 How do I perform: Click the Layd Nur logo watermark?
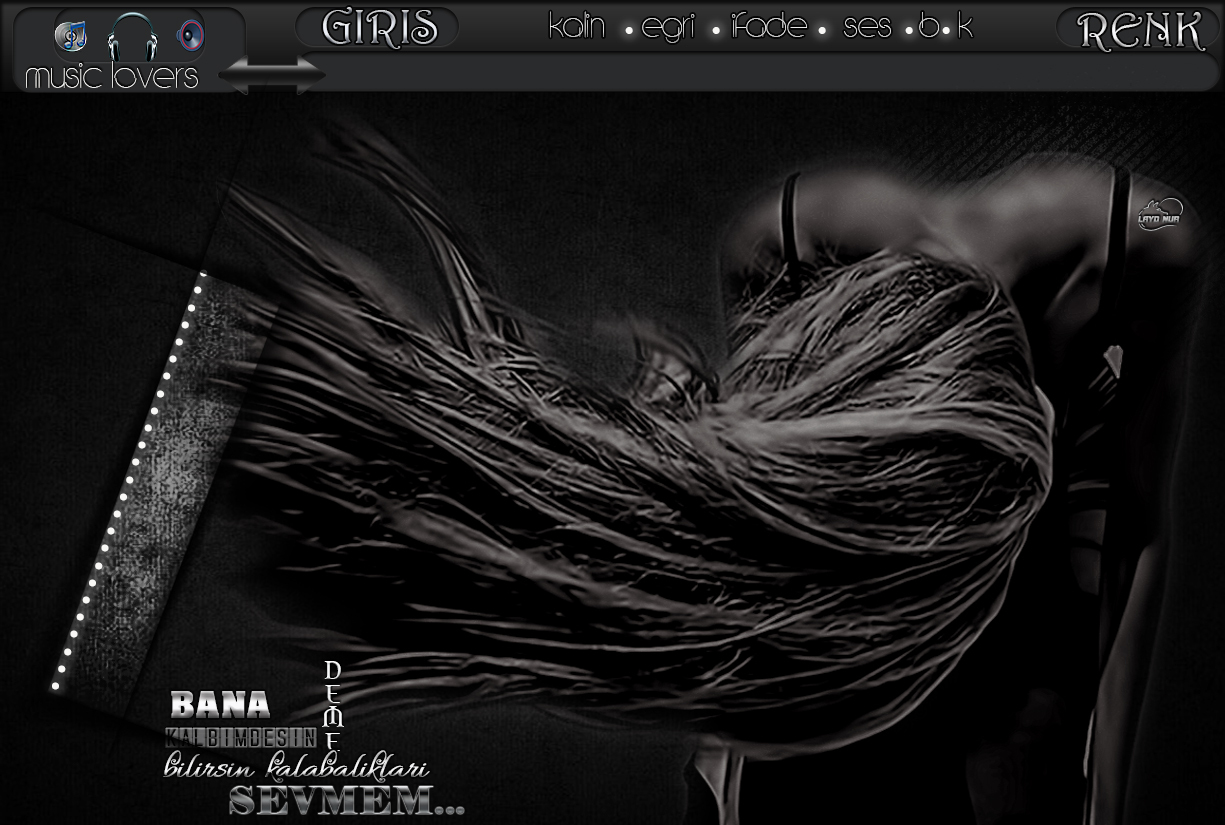click(x=1158, y=215)
